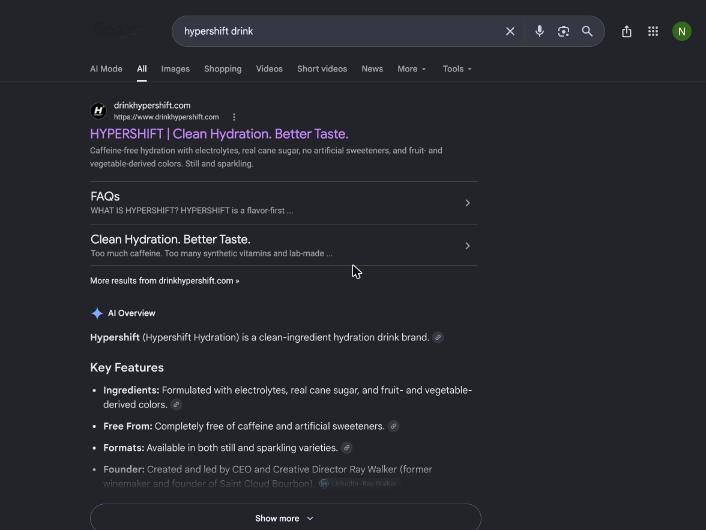The image size is (706, 530).
Task: Open source chip after Saint Cloud Bourbon
Action: pos(358,484)
